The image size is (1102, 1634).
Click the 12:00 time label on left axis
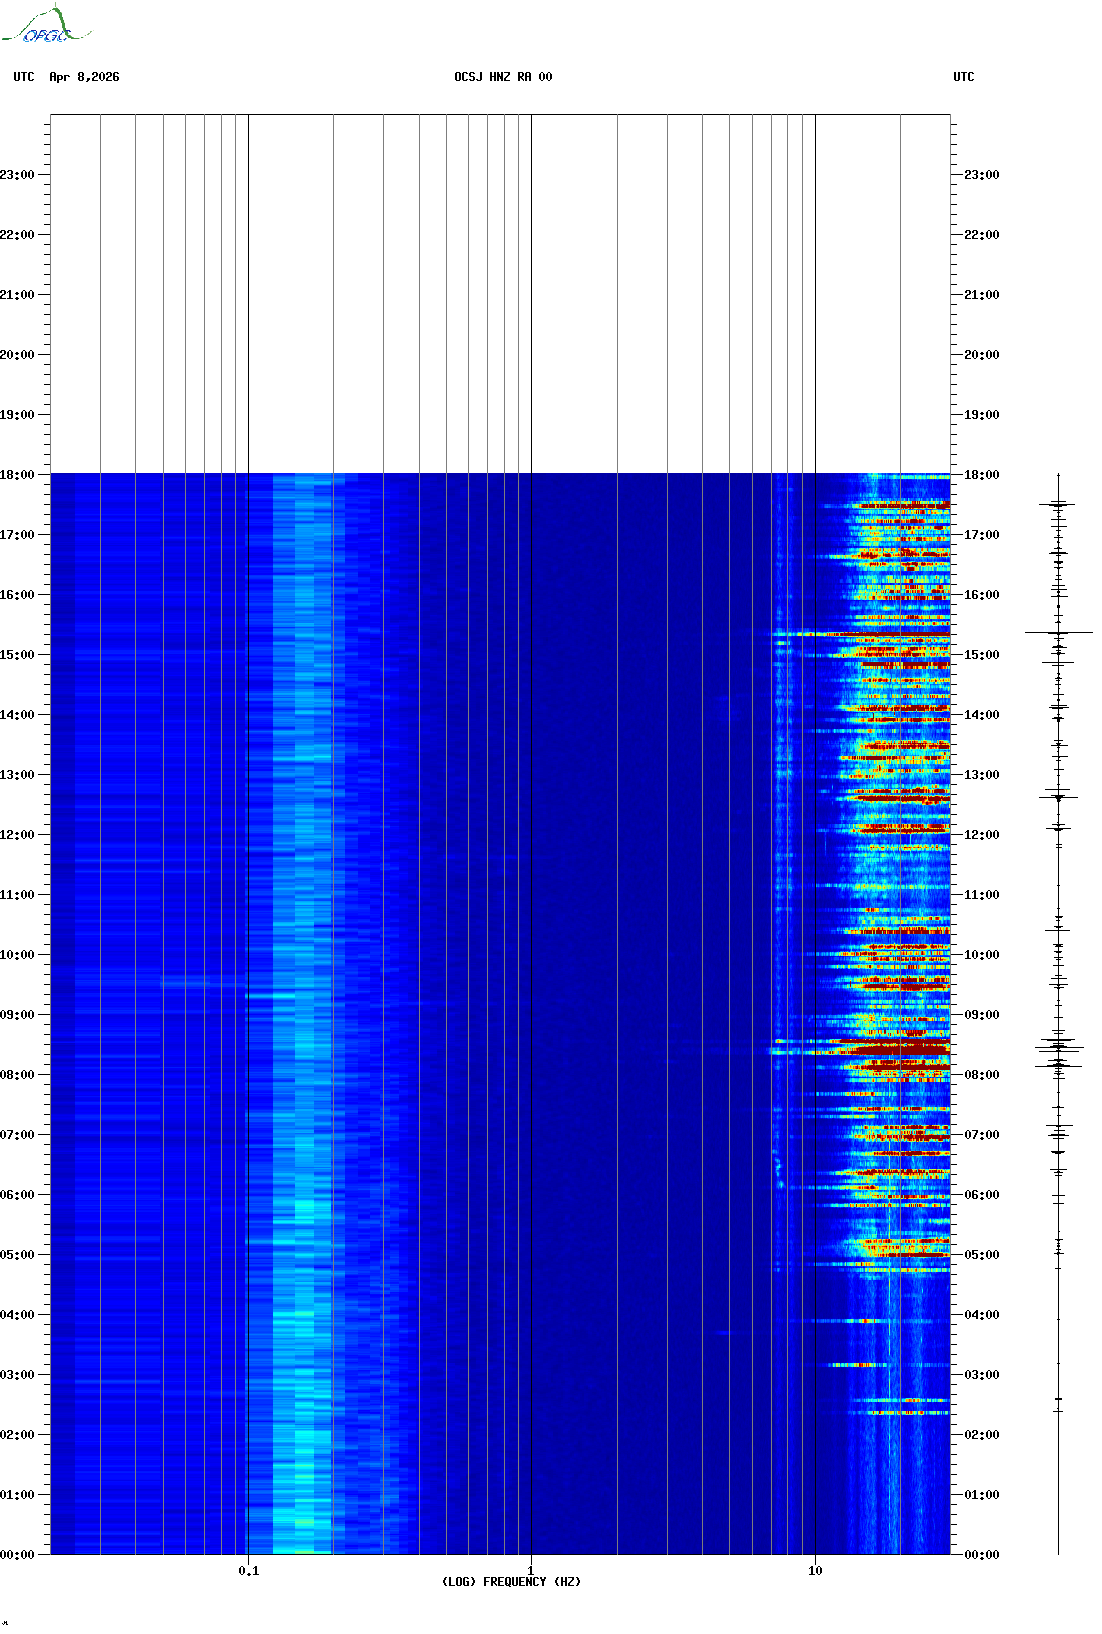18,835
